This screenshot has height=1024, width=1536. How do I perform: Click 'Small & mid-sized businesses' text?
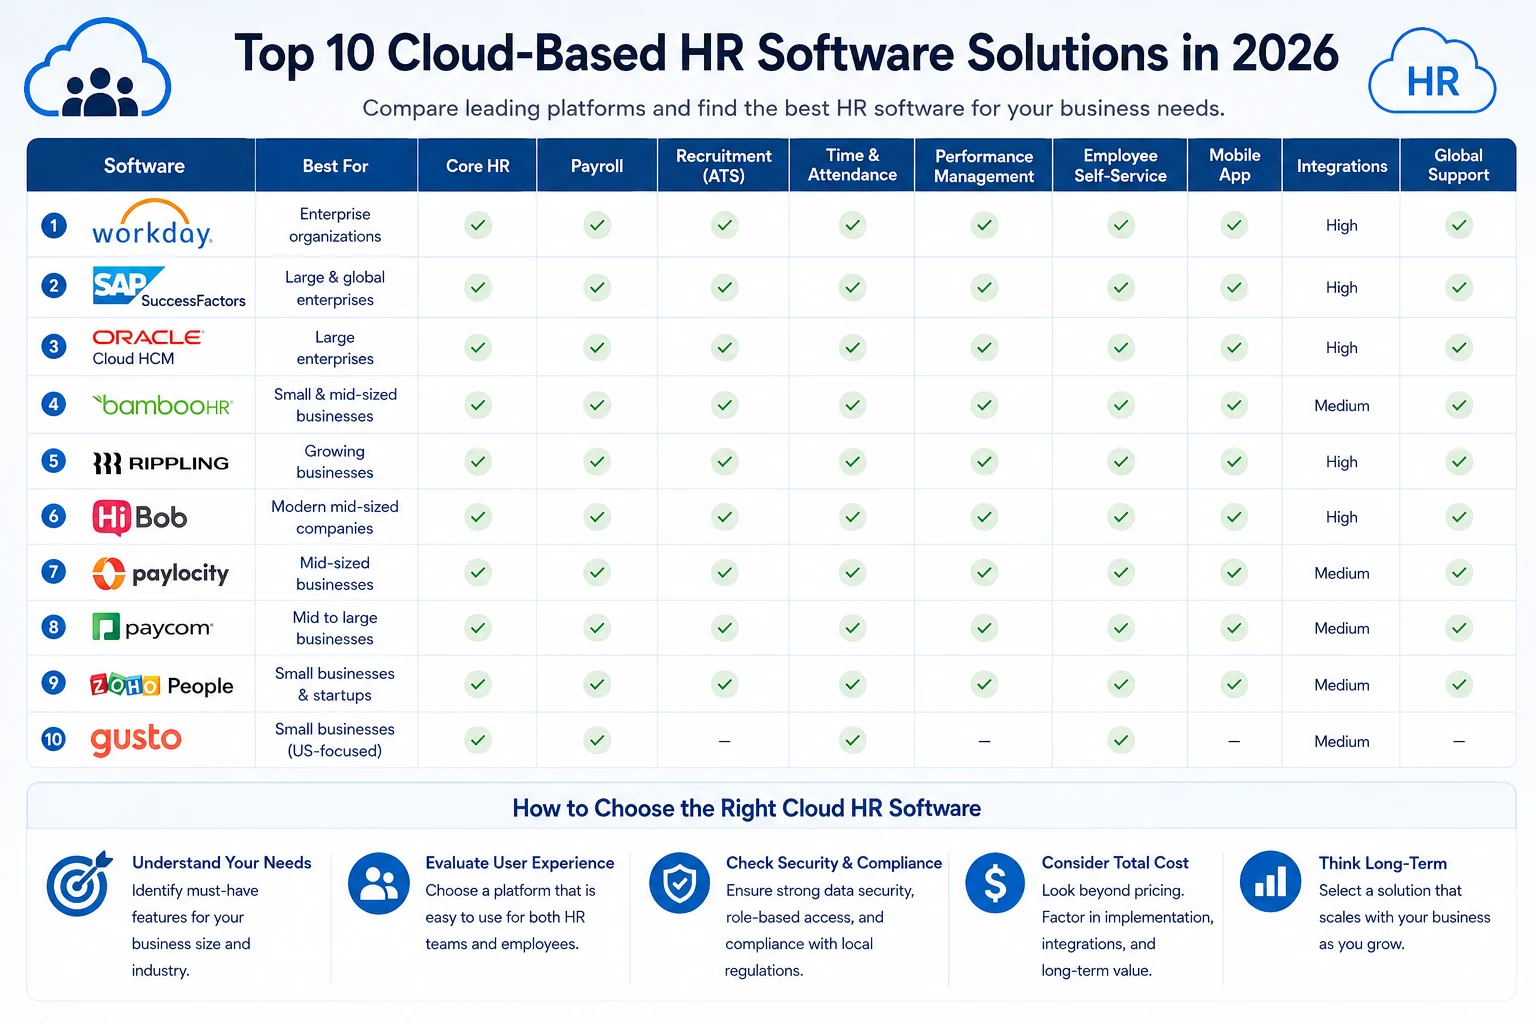(x=335, y=405)
